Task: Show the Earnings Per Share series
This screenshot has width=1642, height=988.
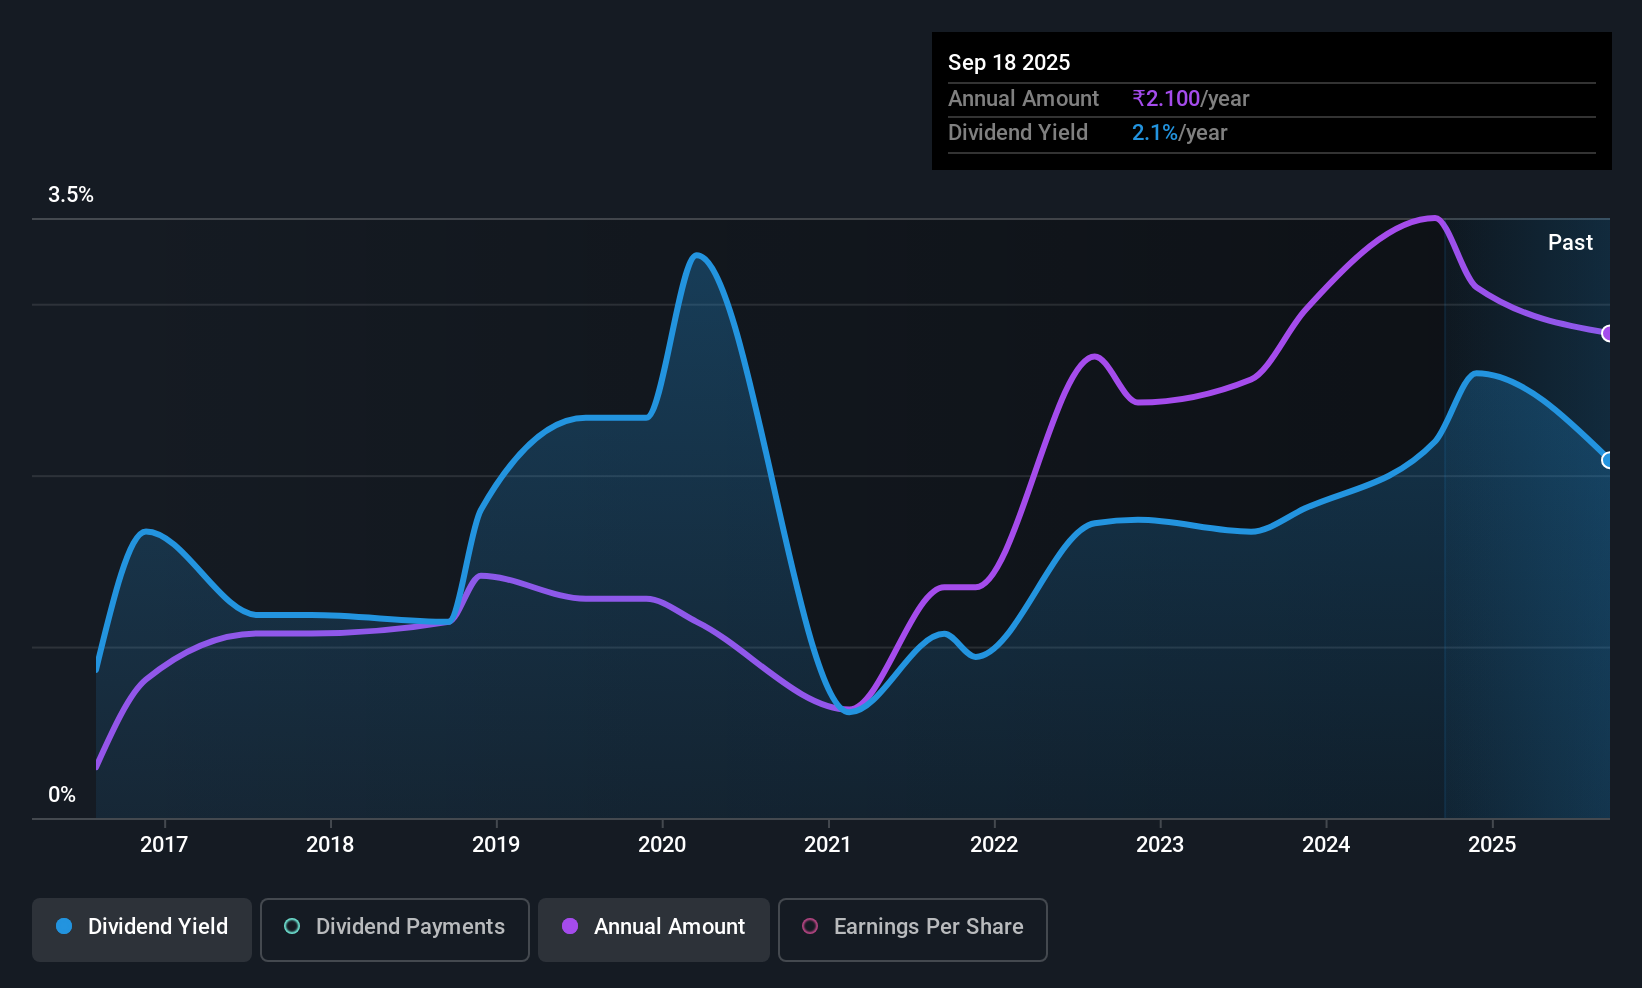Action: [x=913, y=929]
